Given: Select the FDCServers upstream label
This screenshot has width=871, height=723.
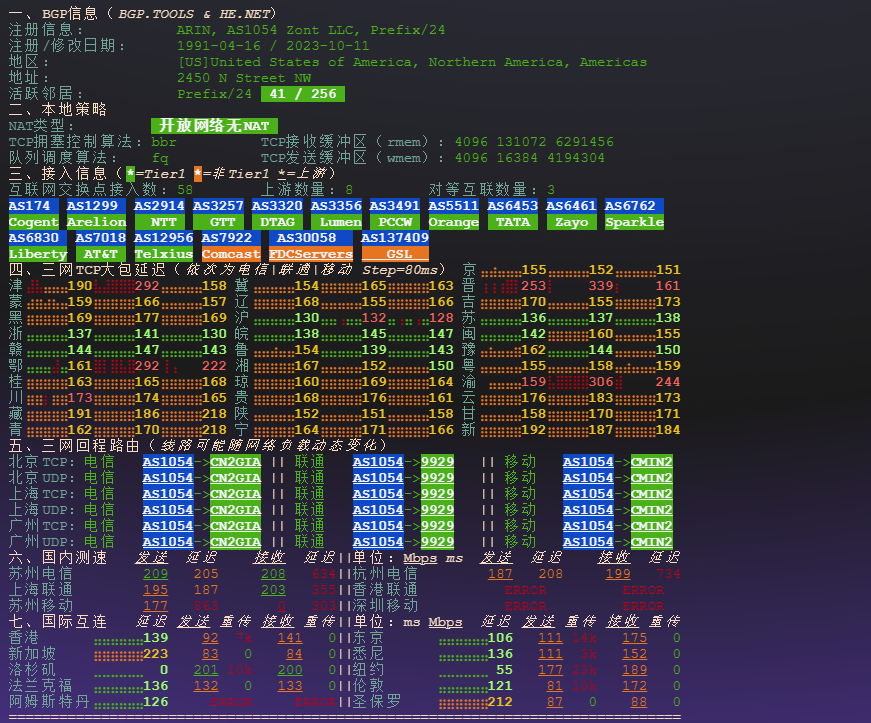Looking at the screenshot, I should tap(310, 254).
